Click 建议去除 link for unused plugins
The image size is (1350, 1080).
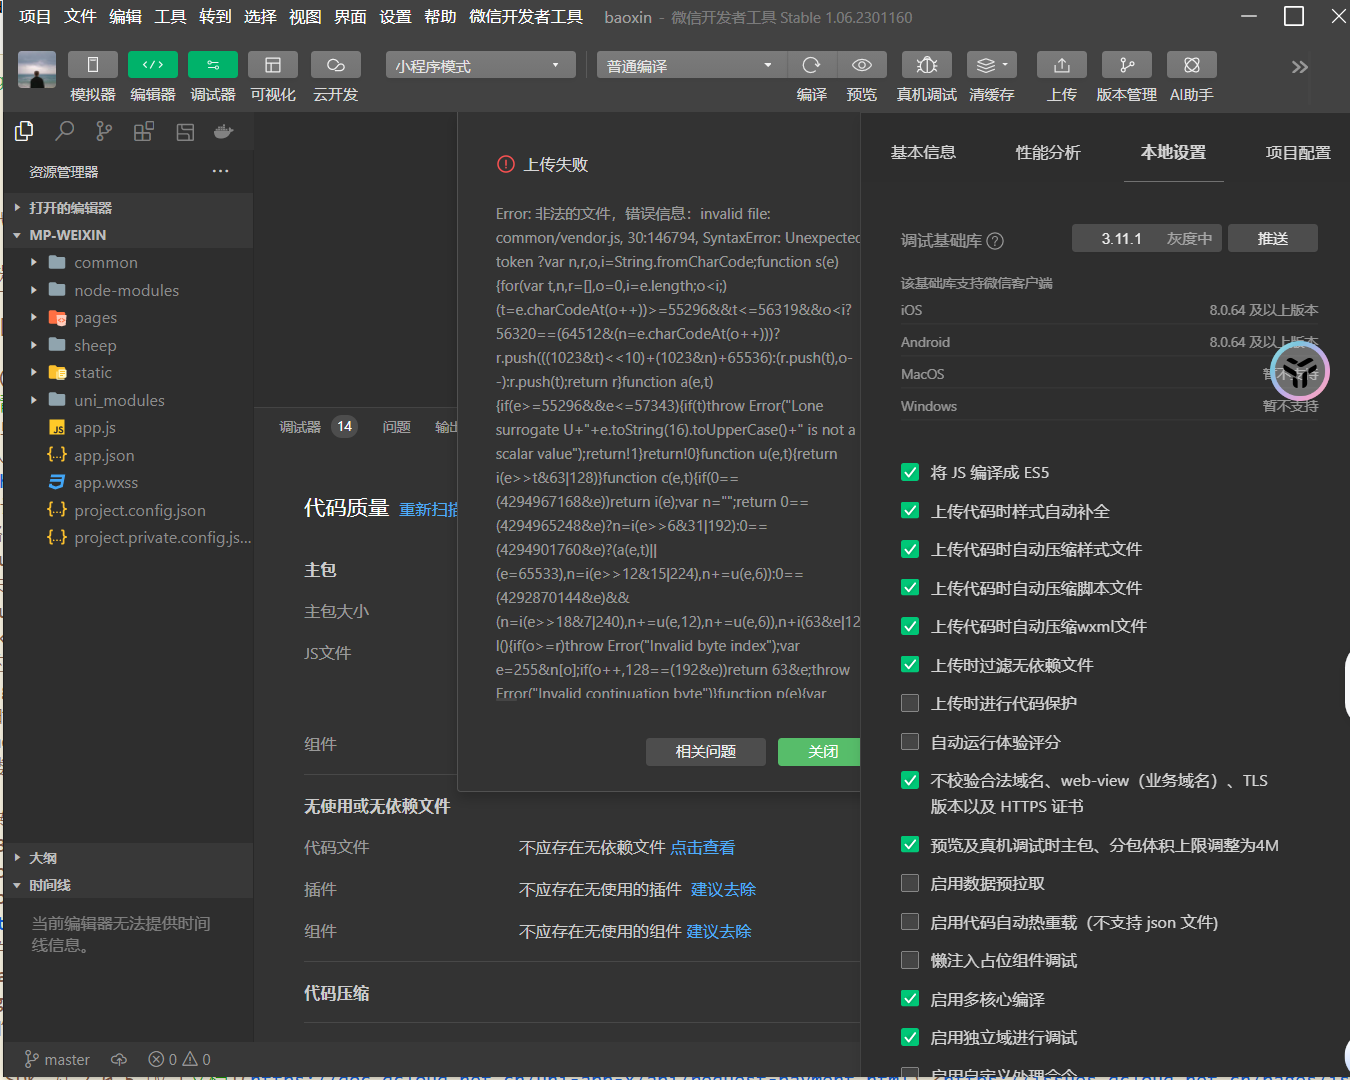(x=723, y=889)
